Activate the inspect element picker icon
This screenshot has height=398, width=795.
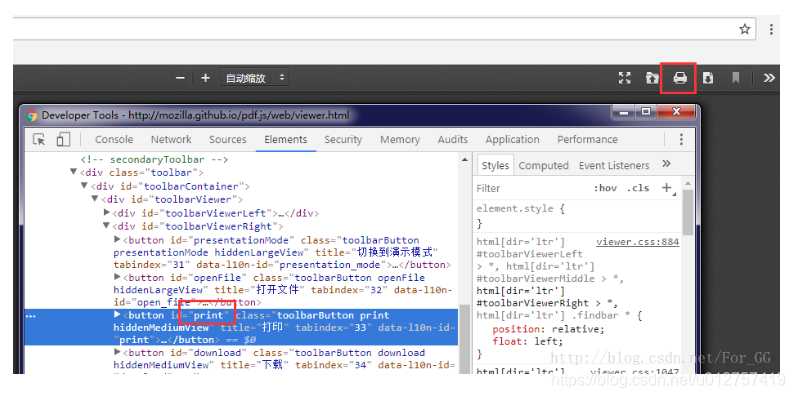point(39,139)
